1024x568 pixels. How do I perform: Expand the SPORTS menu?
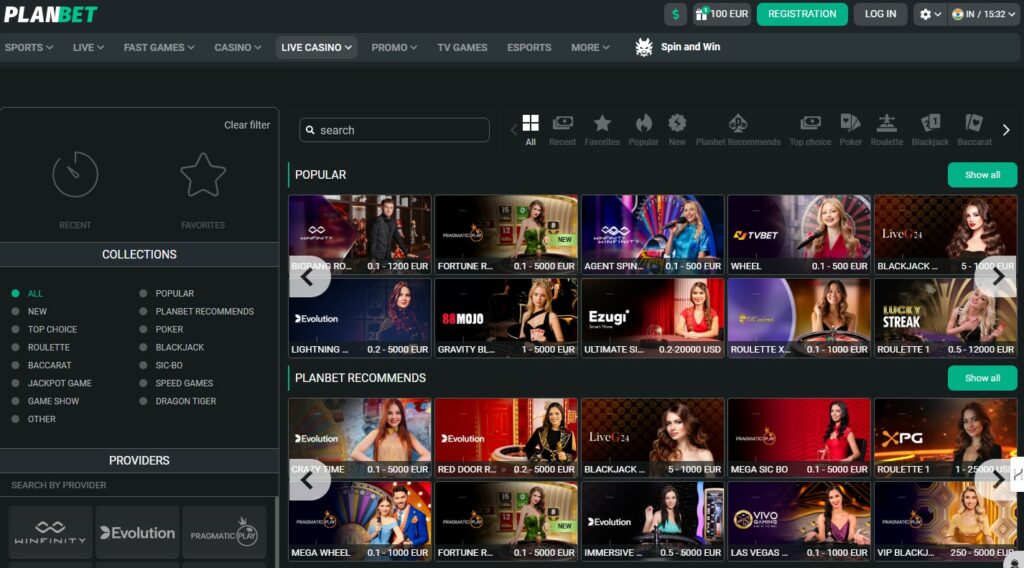pyautogui.click(x=29, y=47)
